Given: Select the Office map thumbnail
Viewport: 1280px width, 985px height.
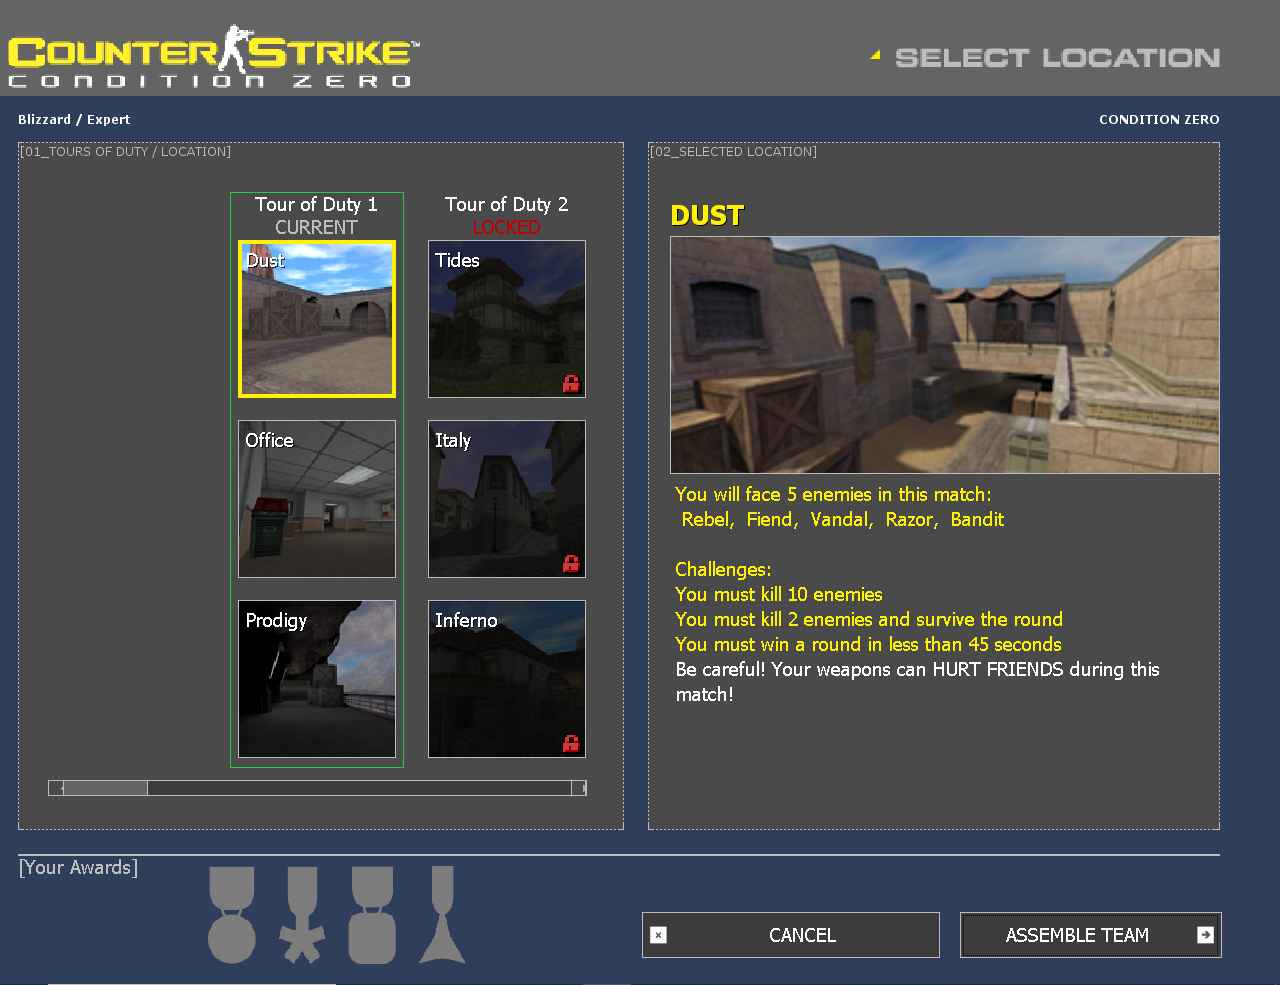Looking at the screenshot, I should pyautogui.click(x=317, y=499).
